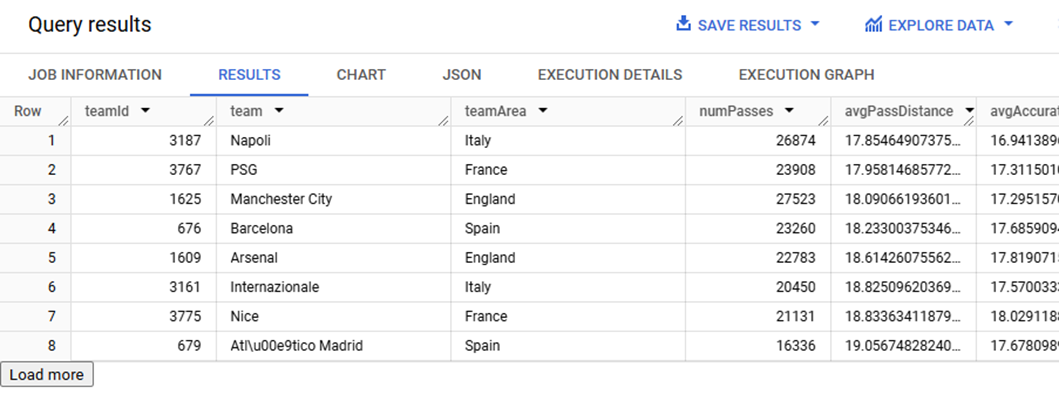Select the Napoli team cell
Viewport: 1059px width, 394px height.
click(334, 141)
